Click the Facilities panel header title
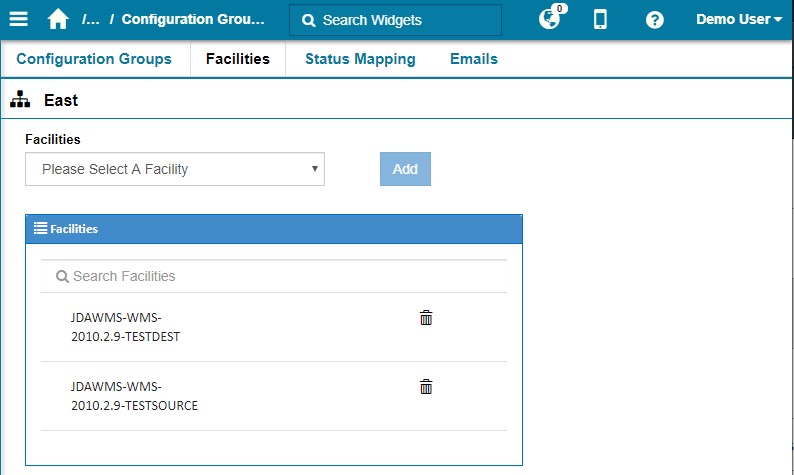This screenshot has height=475, width=794. (74, 229)
